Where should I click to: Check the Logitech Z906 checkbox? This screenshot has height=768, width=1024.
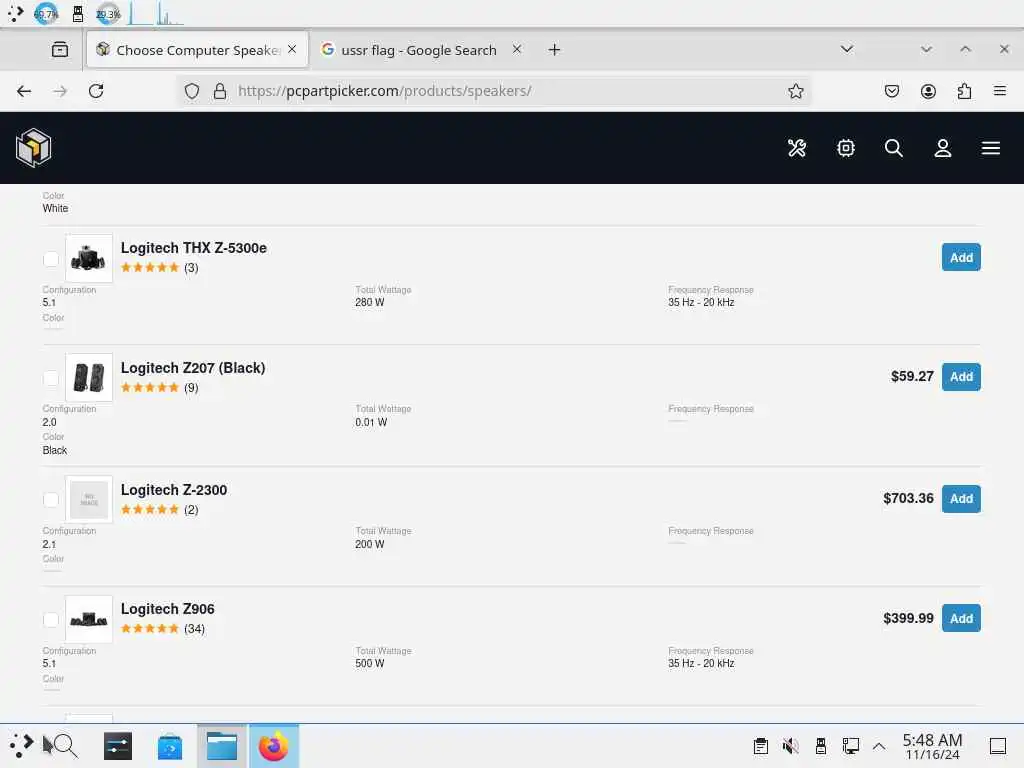point(51,620)
